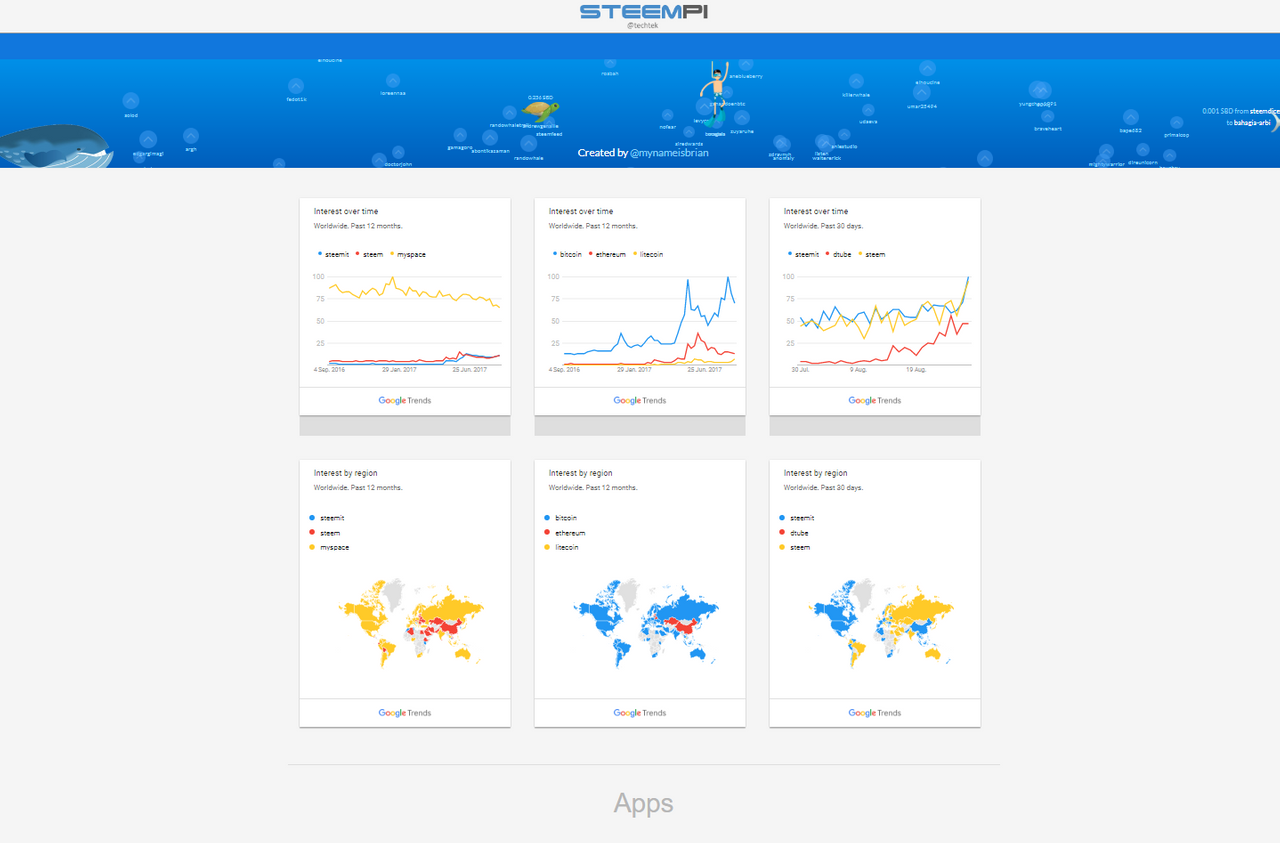The image size is (1280, 843).
Task: Click the world map in myspace region card
Action: point(412,622)
